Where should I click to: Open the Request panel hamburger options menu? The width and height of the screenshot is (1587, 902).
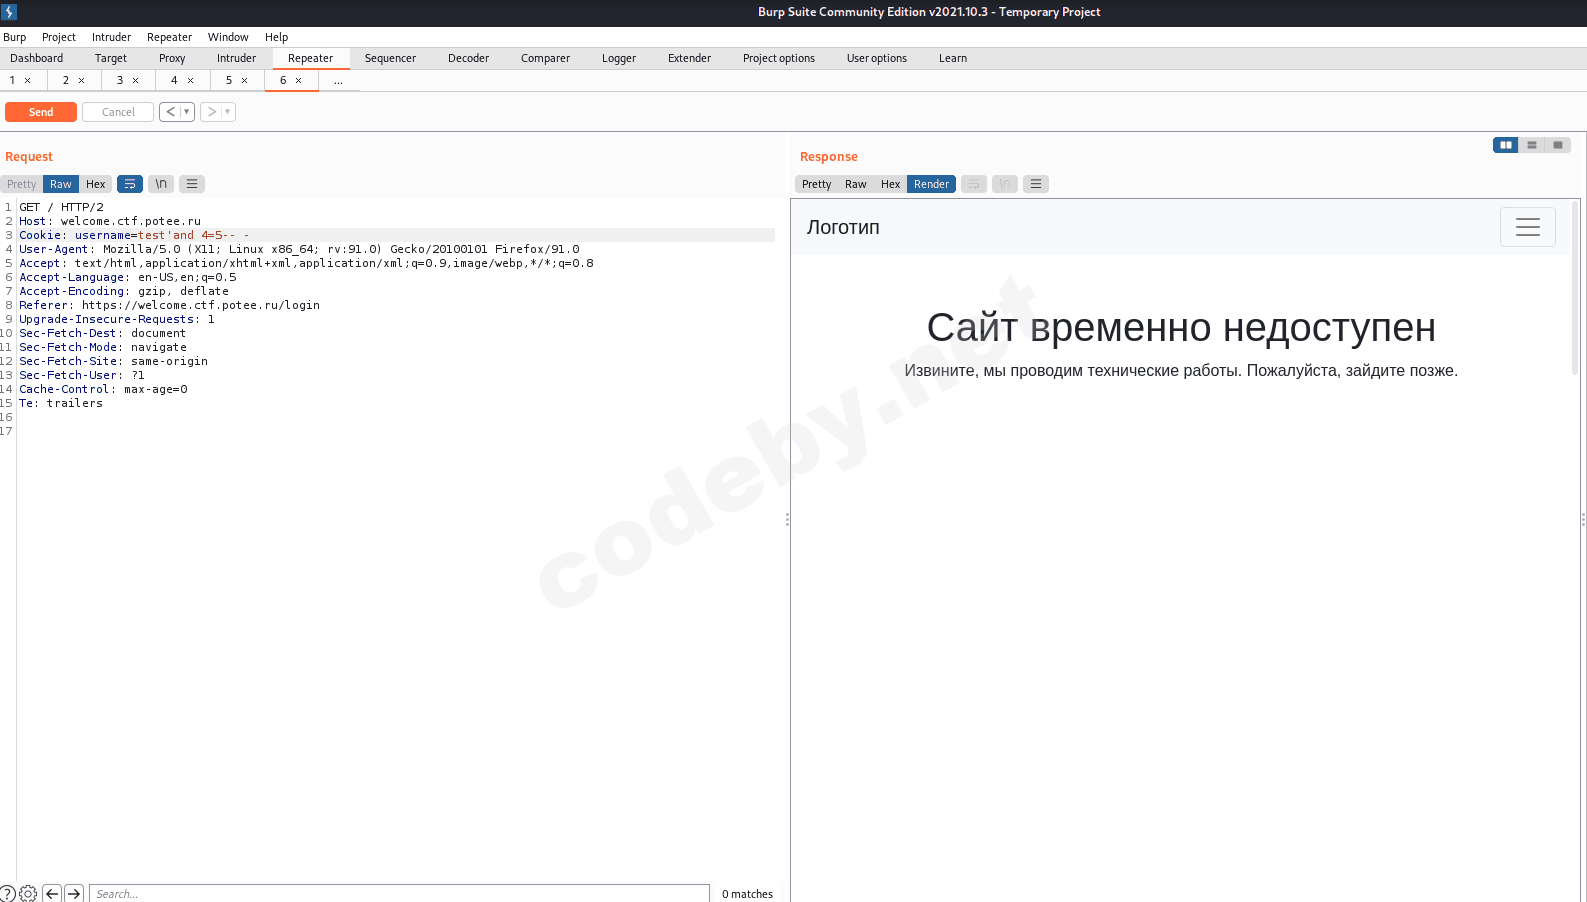[192, 184]
